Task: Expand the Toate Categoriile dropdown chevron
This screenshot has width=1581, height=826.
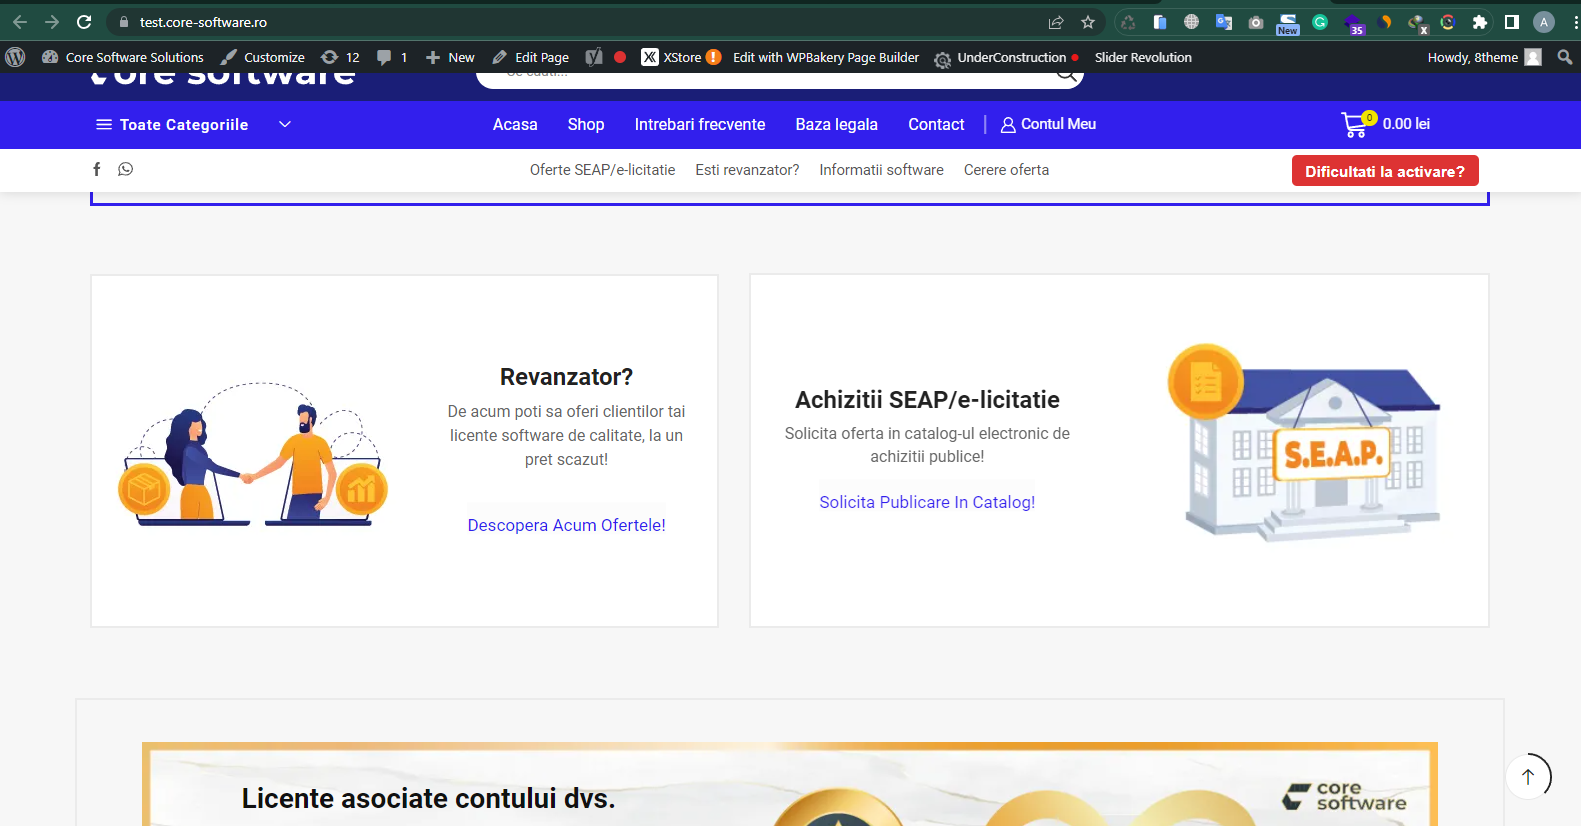Action: click(285, 125)
